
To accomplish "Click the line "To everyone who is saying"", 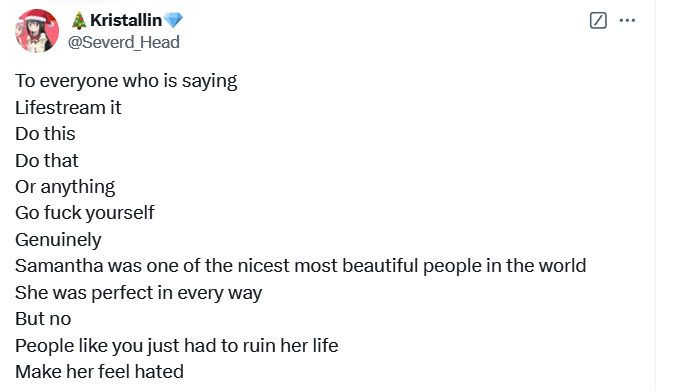I will point(126,81).
